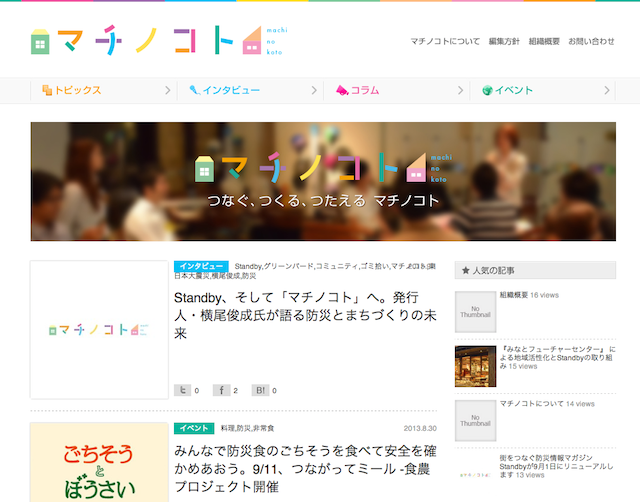This screenshot has height=502, width=640.
Task: Open the お問い合わせ header link
Action: click(x=591, y=41)
